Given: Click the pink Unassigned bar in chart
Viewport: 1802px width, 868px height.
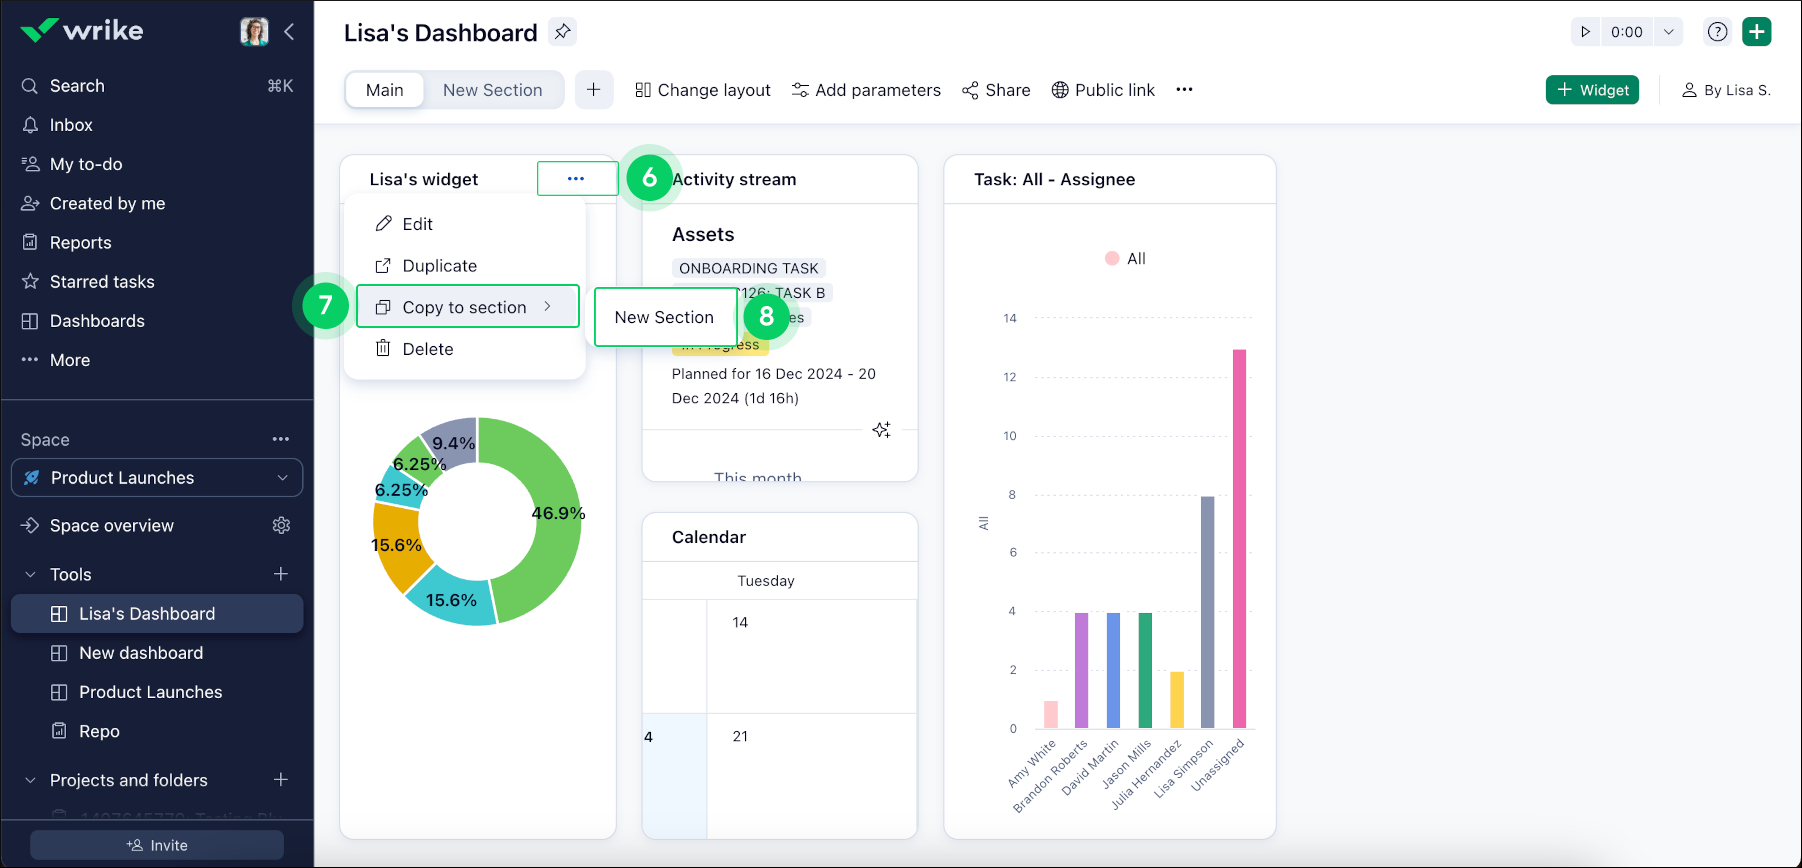Looking at the screenshot, I should tap(1239, 538).
